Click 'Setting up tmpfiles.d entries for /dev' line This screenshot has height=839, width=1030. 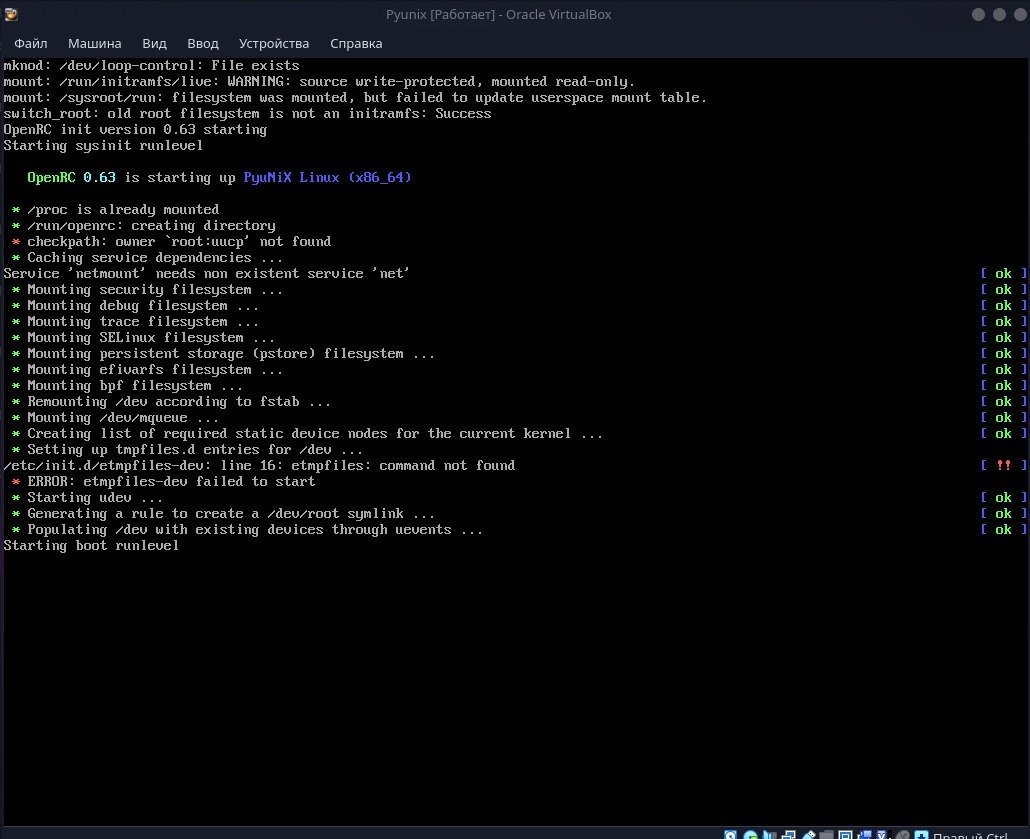point(195,450)
